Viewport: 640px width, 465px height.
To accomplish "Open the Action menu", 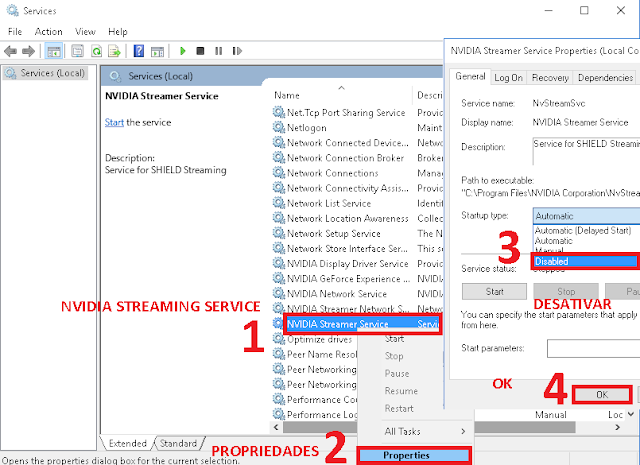I will coord(49,31).
